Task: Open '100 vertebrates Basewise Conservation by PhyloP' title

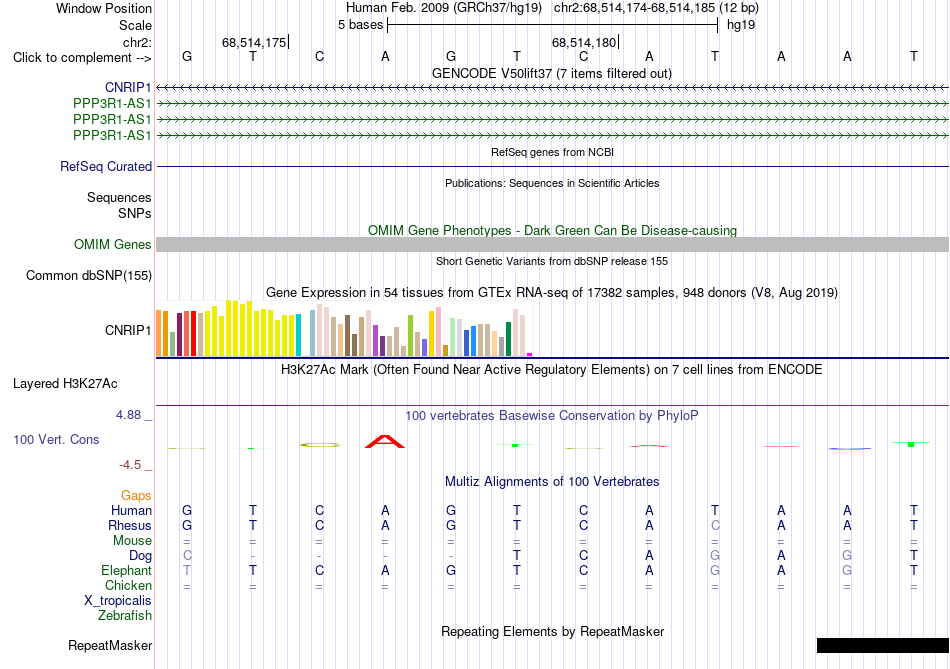Action: click(x=552, y=416)
